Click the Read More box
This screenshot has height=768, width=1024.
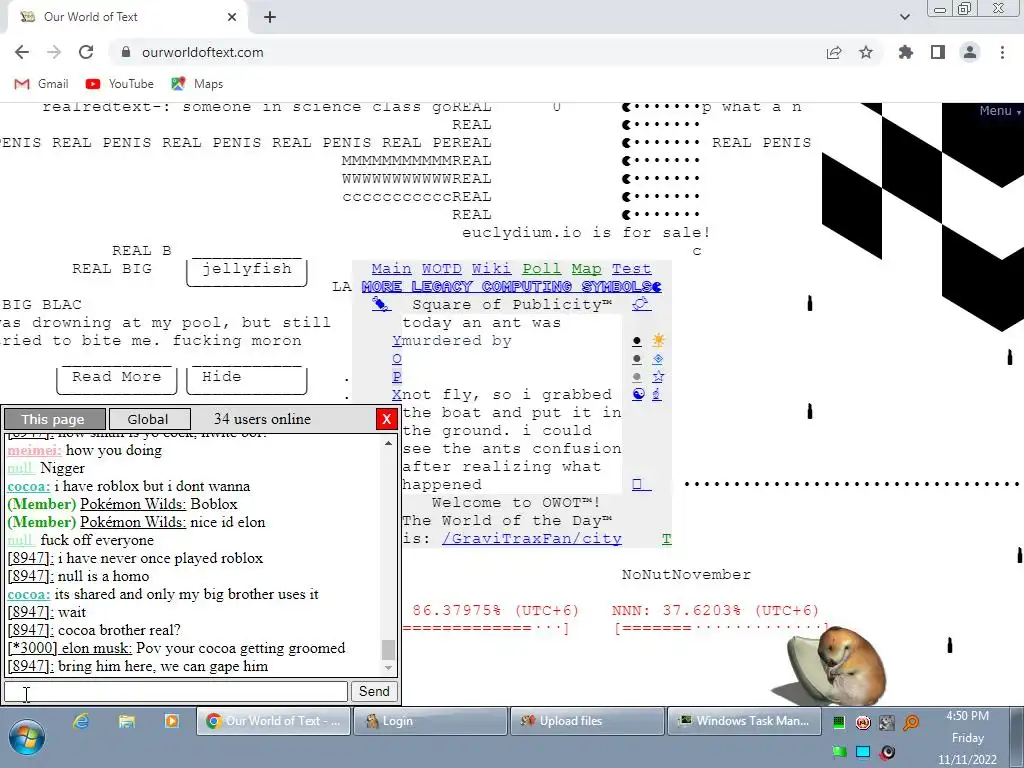coord(116,377)
